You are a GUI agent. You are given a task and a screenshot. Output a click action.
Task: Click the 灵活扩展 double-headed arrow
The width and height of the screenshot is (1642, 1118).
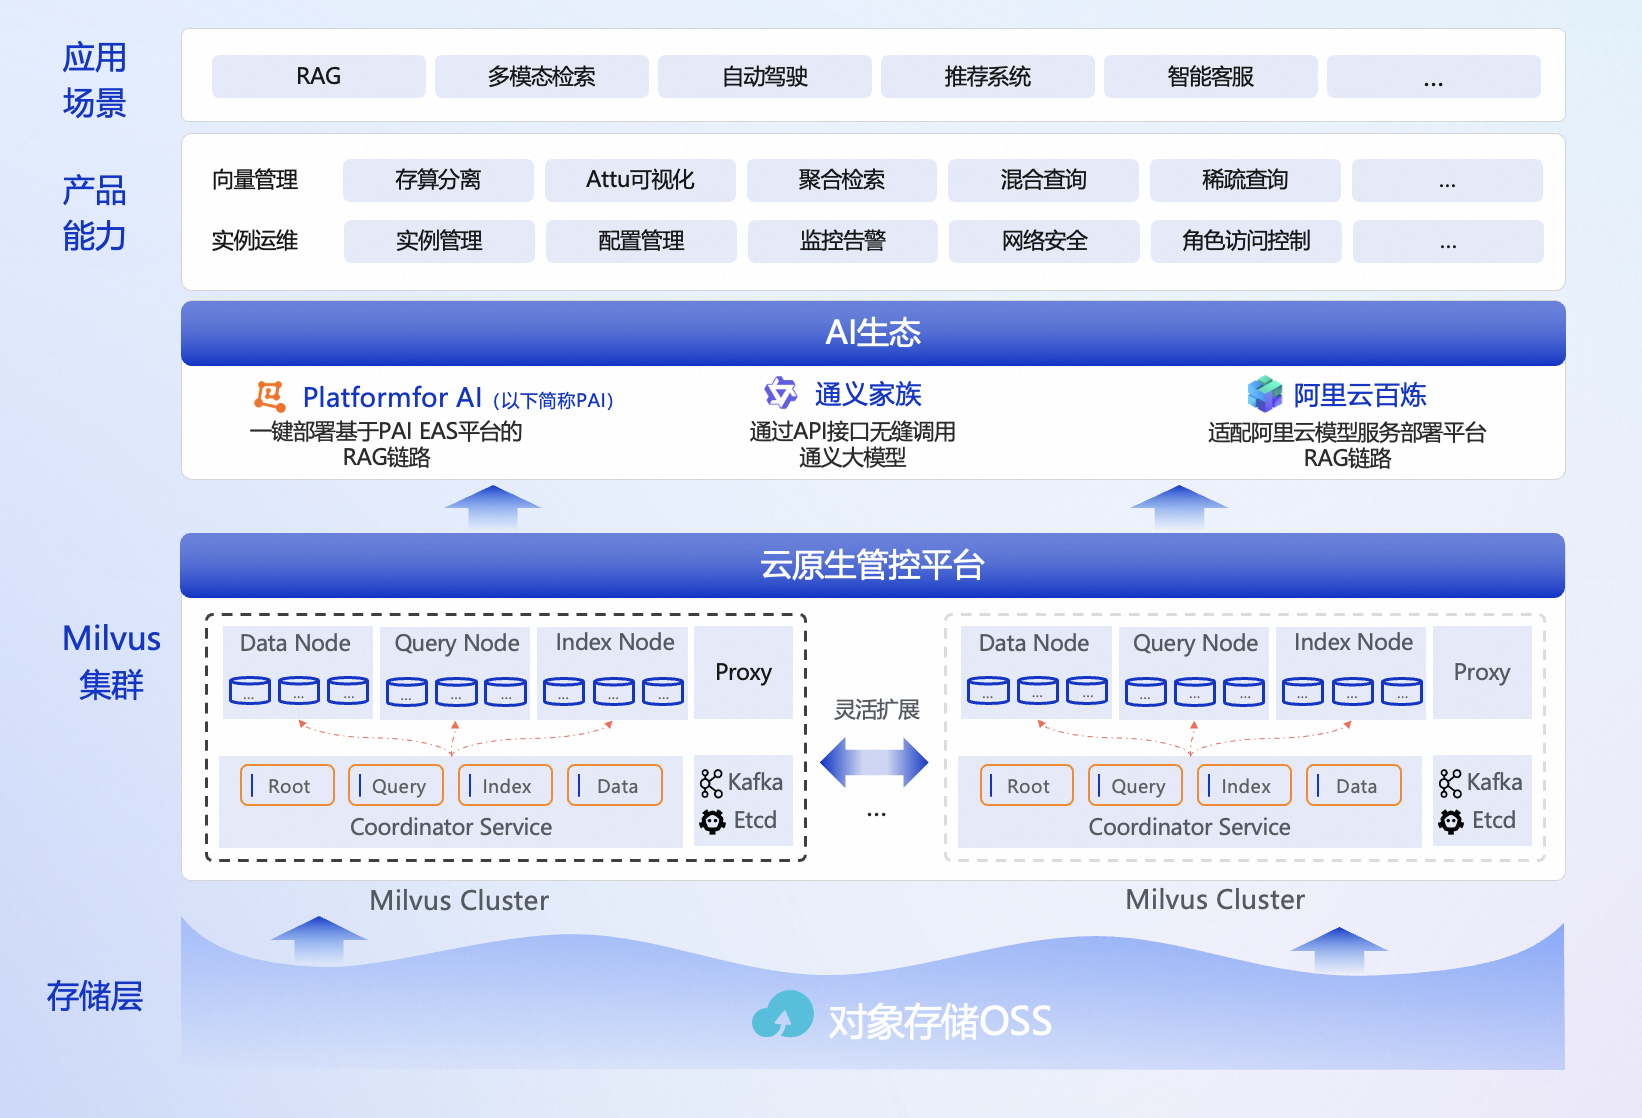(x=874, y=763)
